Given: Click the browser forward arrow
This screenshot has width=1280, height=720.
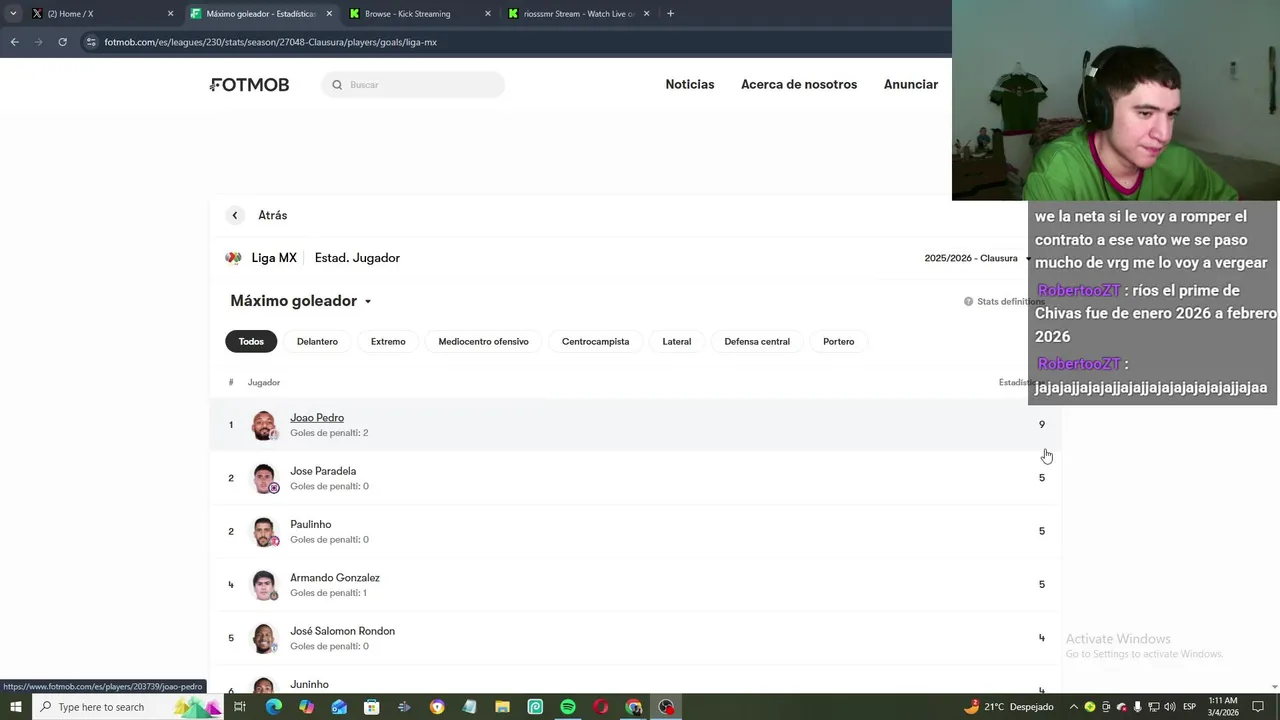Looking at the screenshot, I should [38, 42].
